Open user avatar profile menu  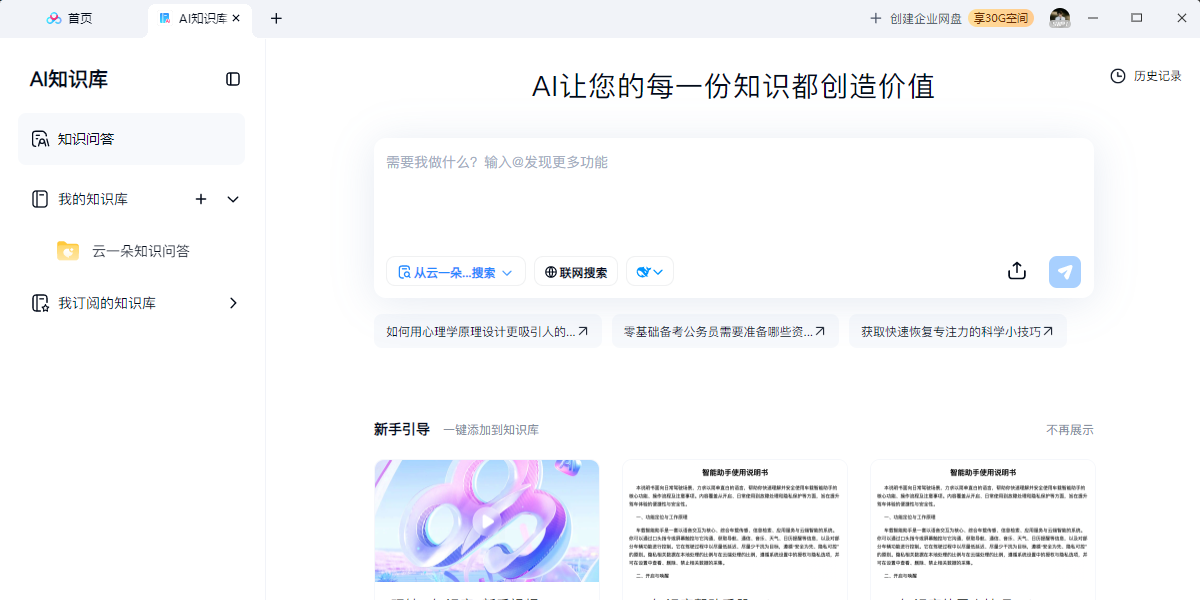click(x=1060, y=18)
